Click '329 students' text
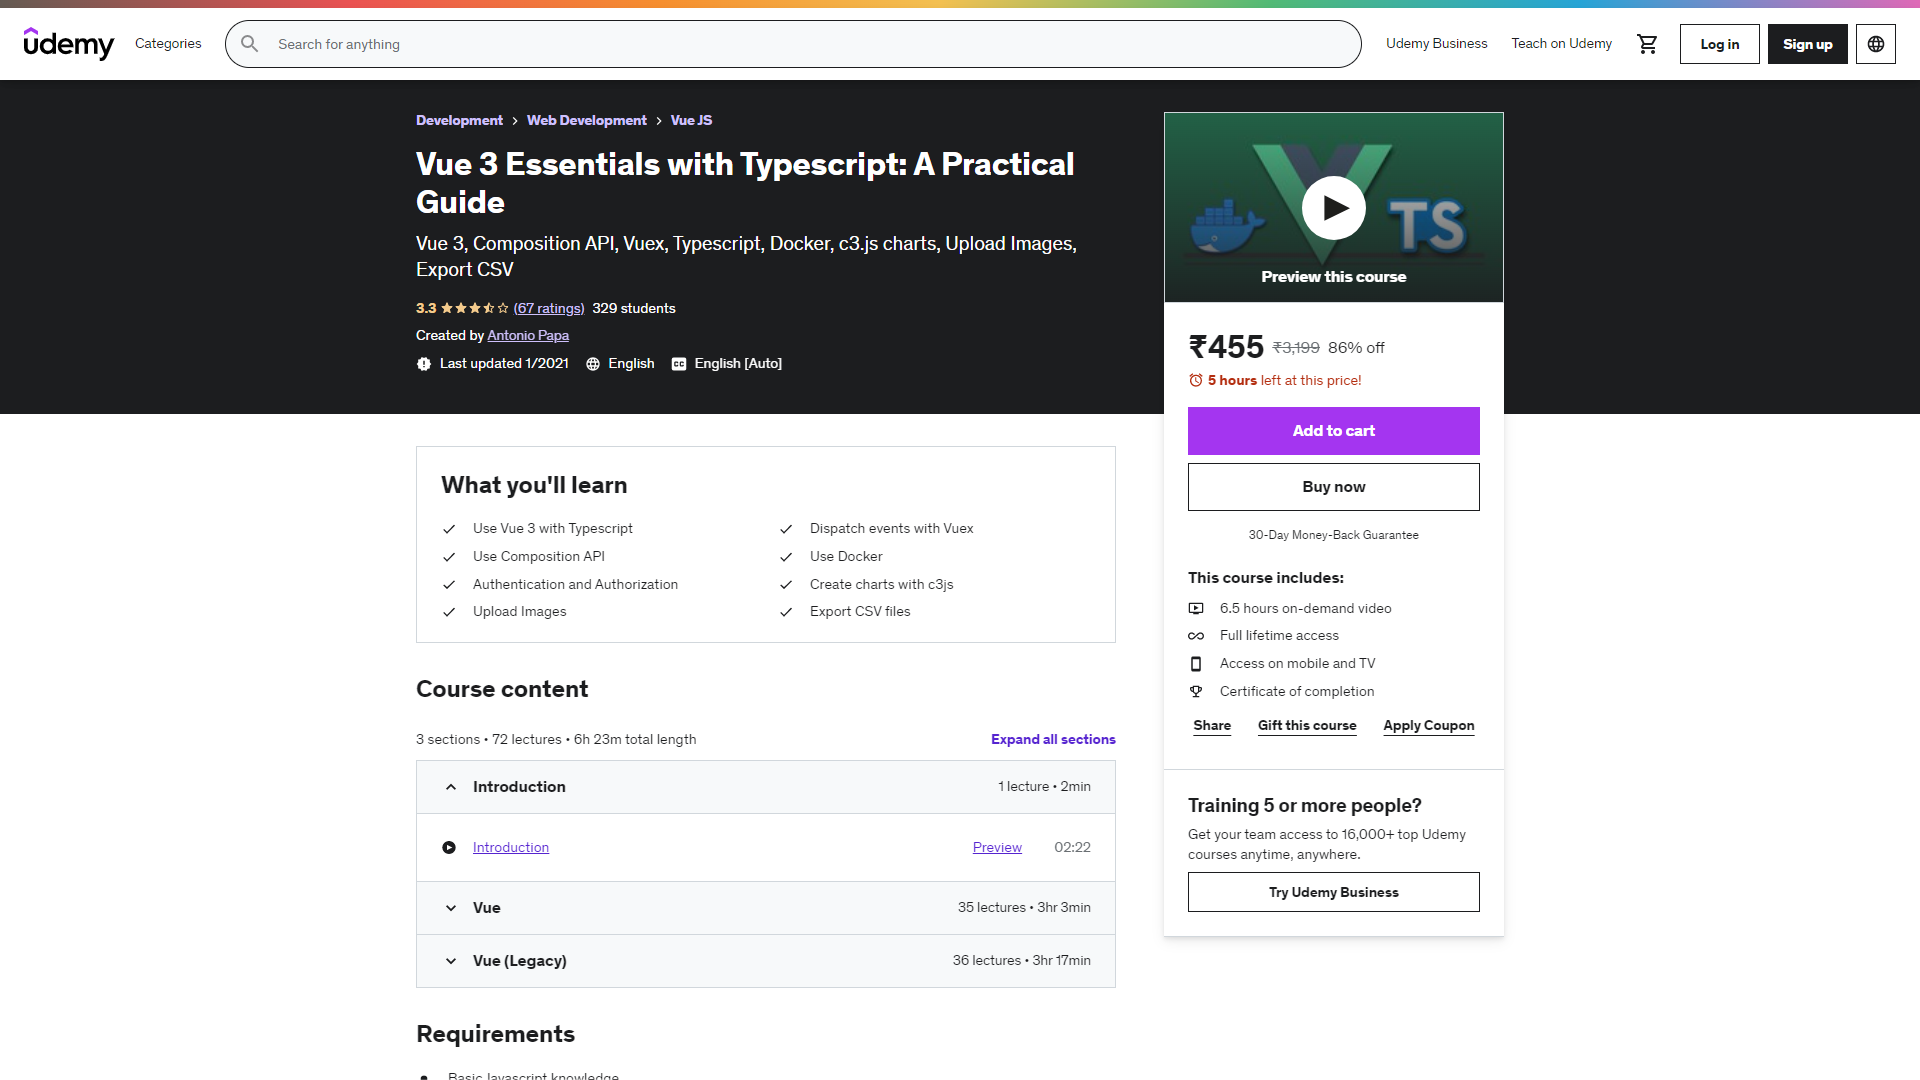The image size is (1920, 1080). pyautogui.click(x=634, y=309)
